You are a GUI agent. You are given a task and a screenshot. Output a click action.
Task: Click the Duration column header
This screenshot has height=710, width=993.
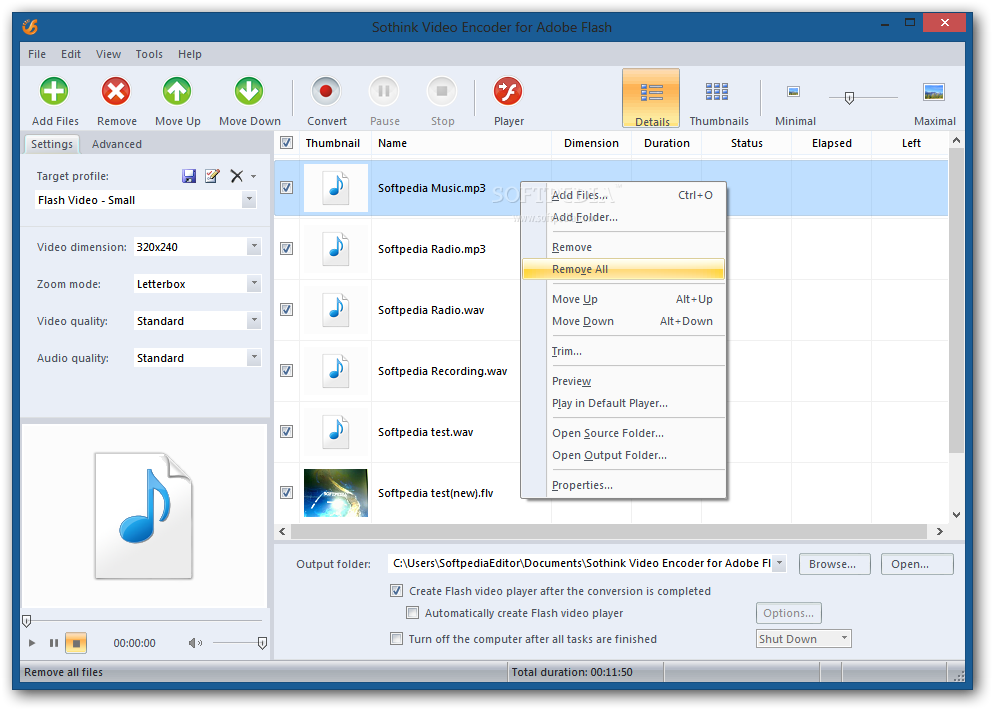(667, 143)
